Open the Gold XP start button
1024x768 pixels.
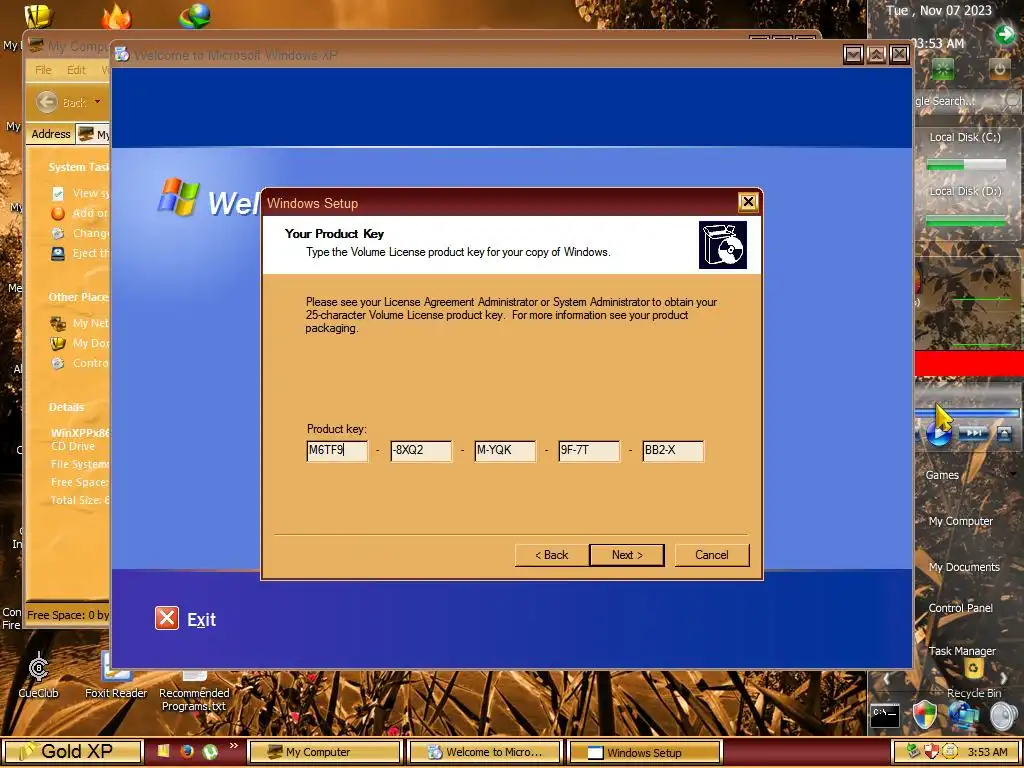[73, 752]
